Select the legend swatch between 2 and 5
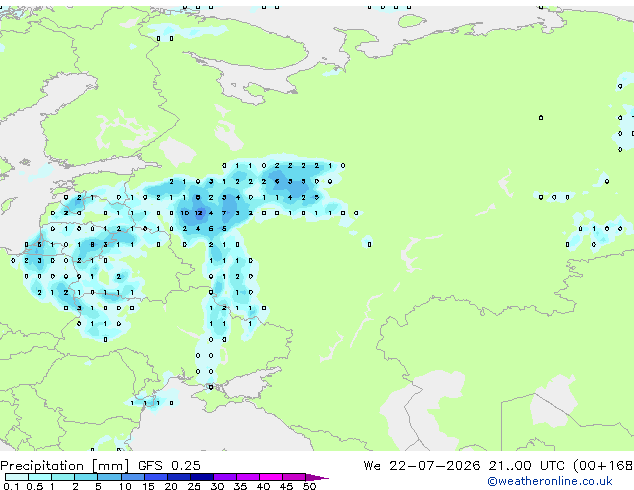The width and height of the screenshot is (634, 490). pyautogui.click(x=86, y=477)
